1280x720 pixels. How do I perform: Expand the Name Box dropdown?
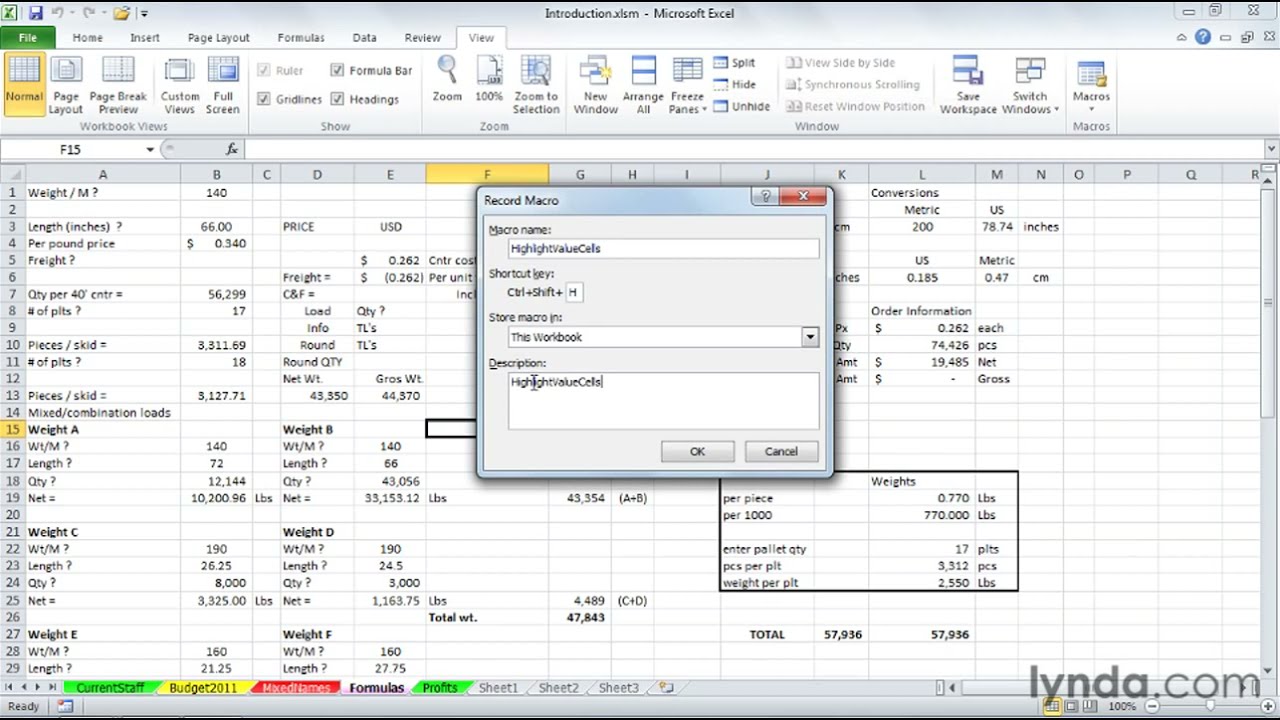pos(150,148)
